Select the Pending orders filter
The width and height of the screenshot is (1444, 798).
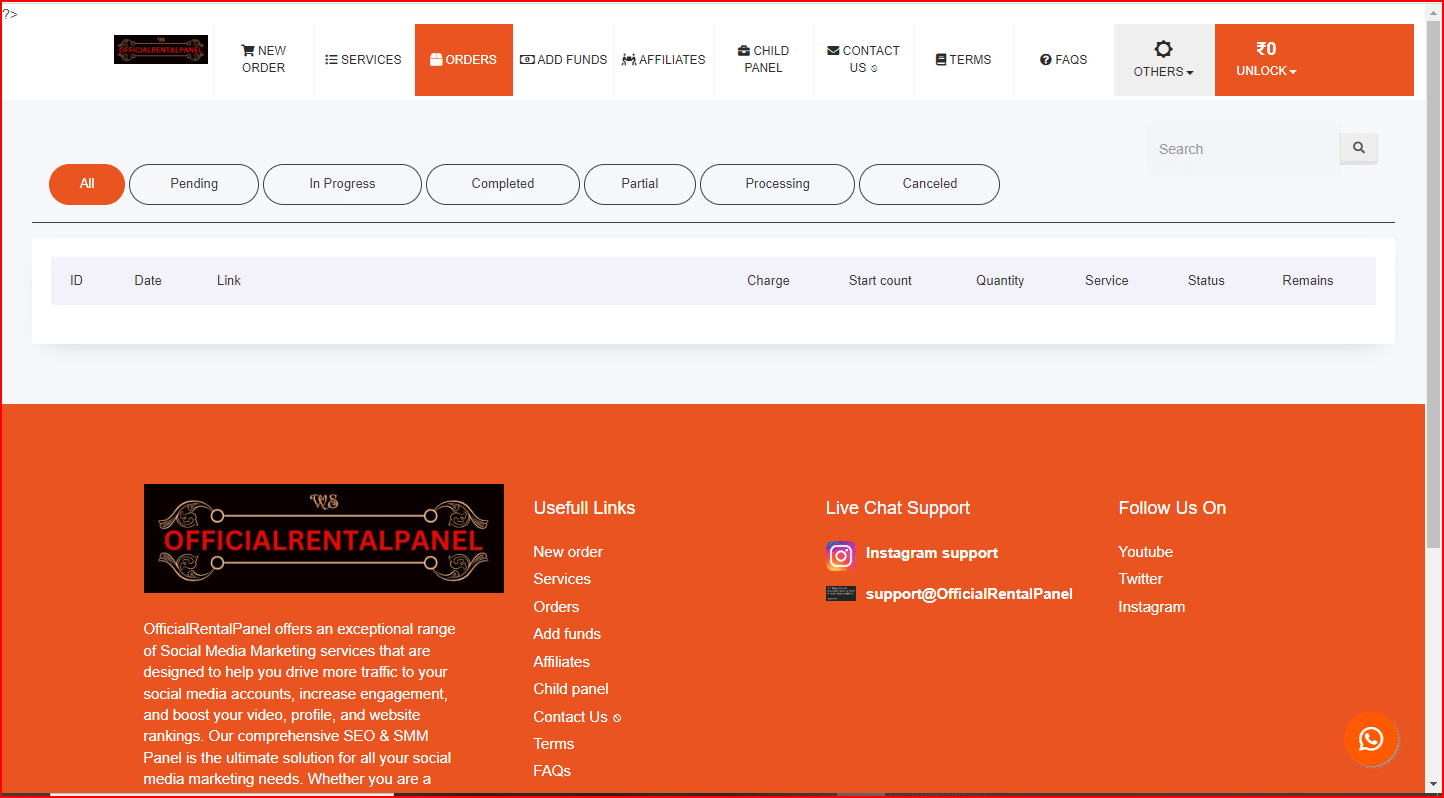tap(193, 184)
